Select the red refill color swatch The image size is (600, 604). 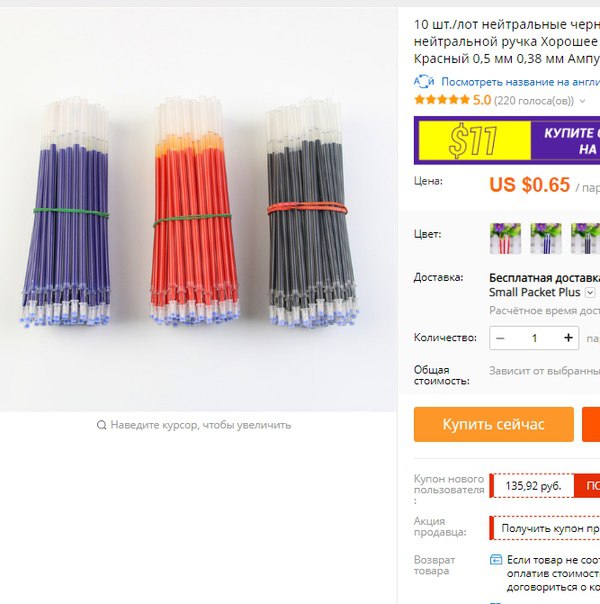(x=505, y=238)
